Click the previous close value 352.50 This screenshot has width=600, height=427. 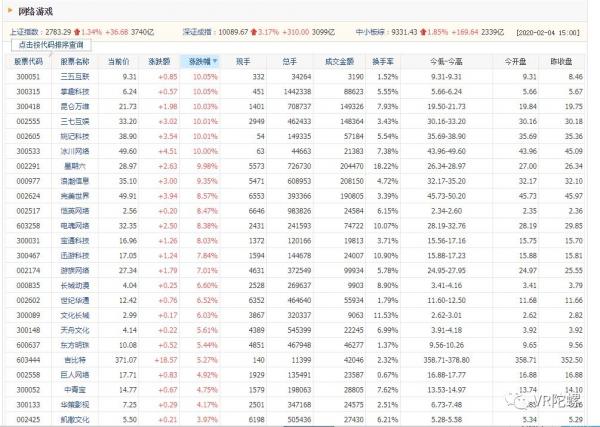[x=572, y=360]
